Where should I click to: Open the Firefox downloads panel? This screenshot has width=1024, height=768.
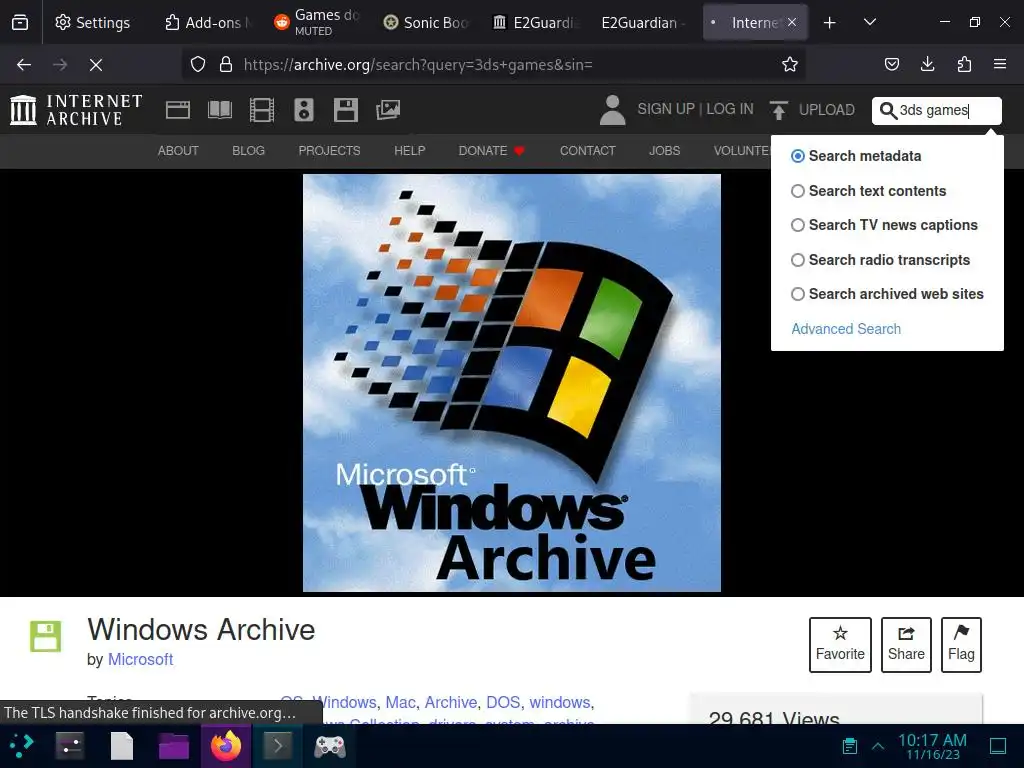point(927,64)
